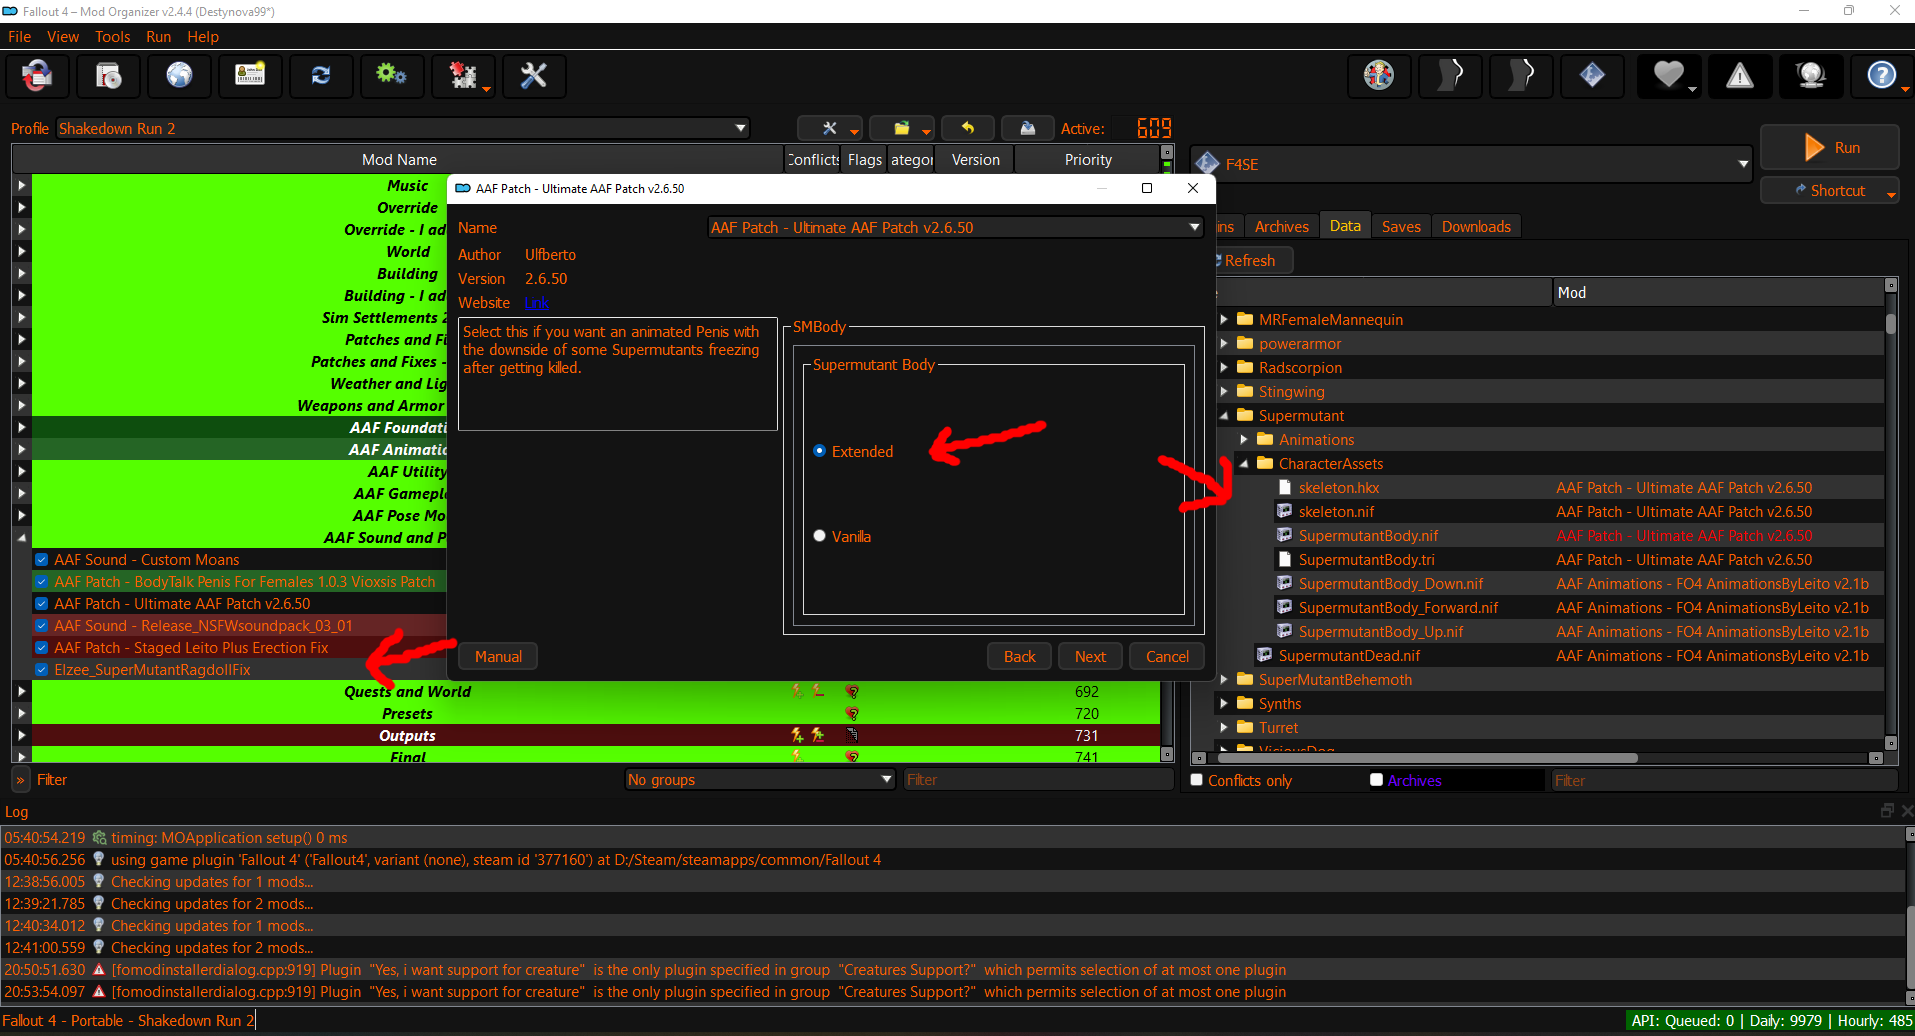
Task: Enable Conflicts only checkbox
Action: click(1197, 780)
